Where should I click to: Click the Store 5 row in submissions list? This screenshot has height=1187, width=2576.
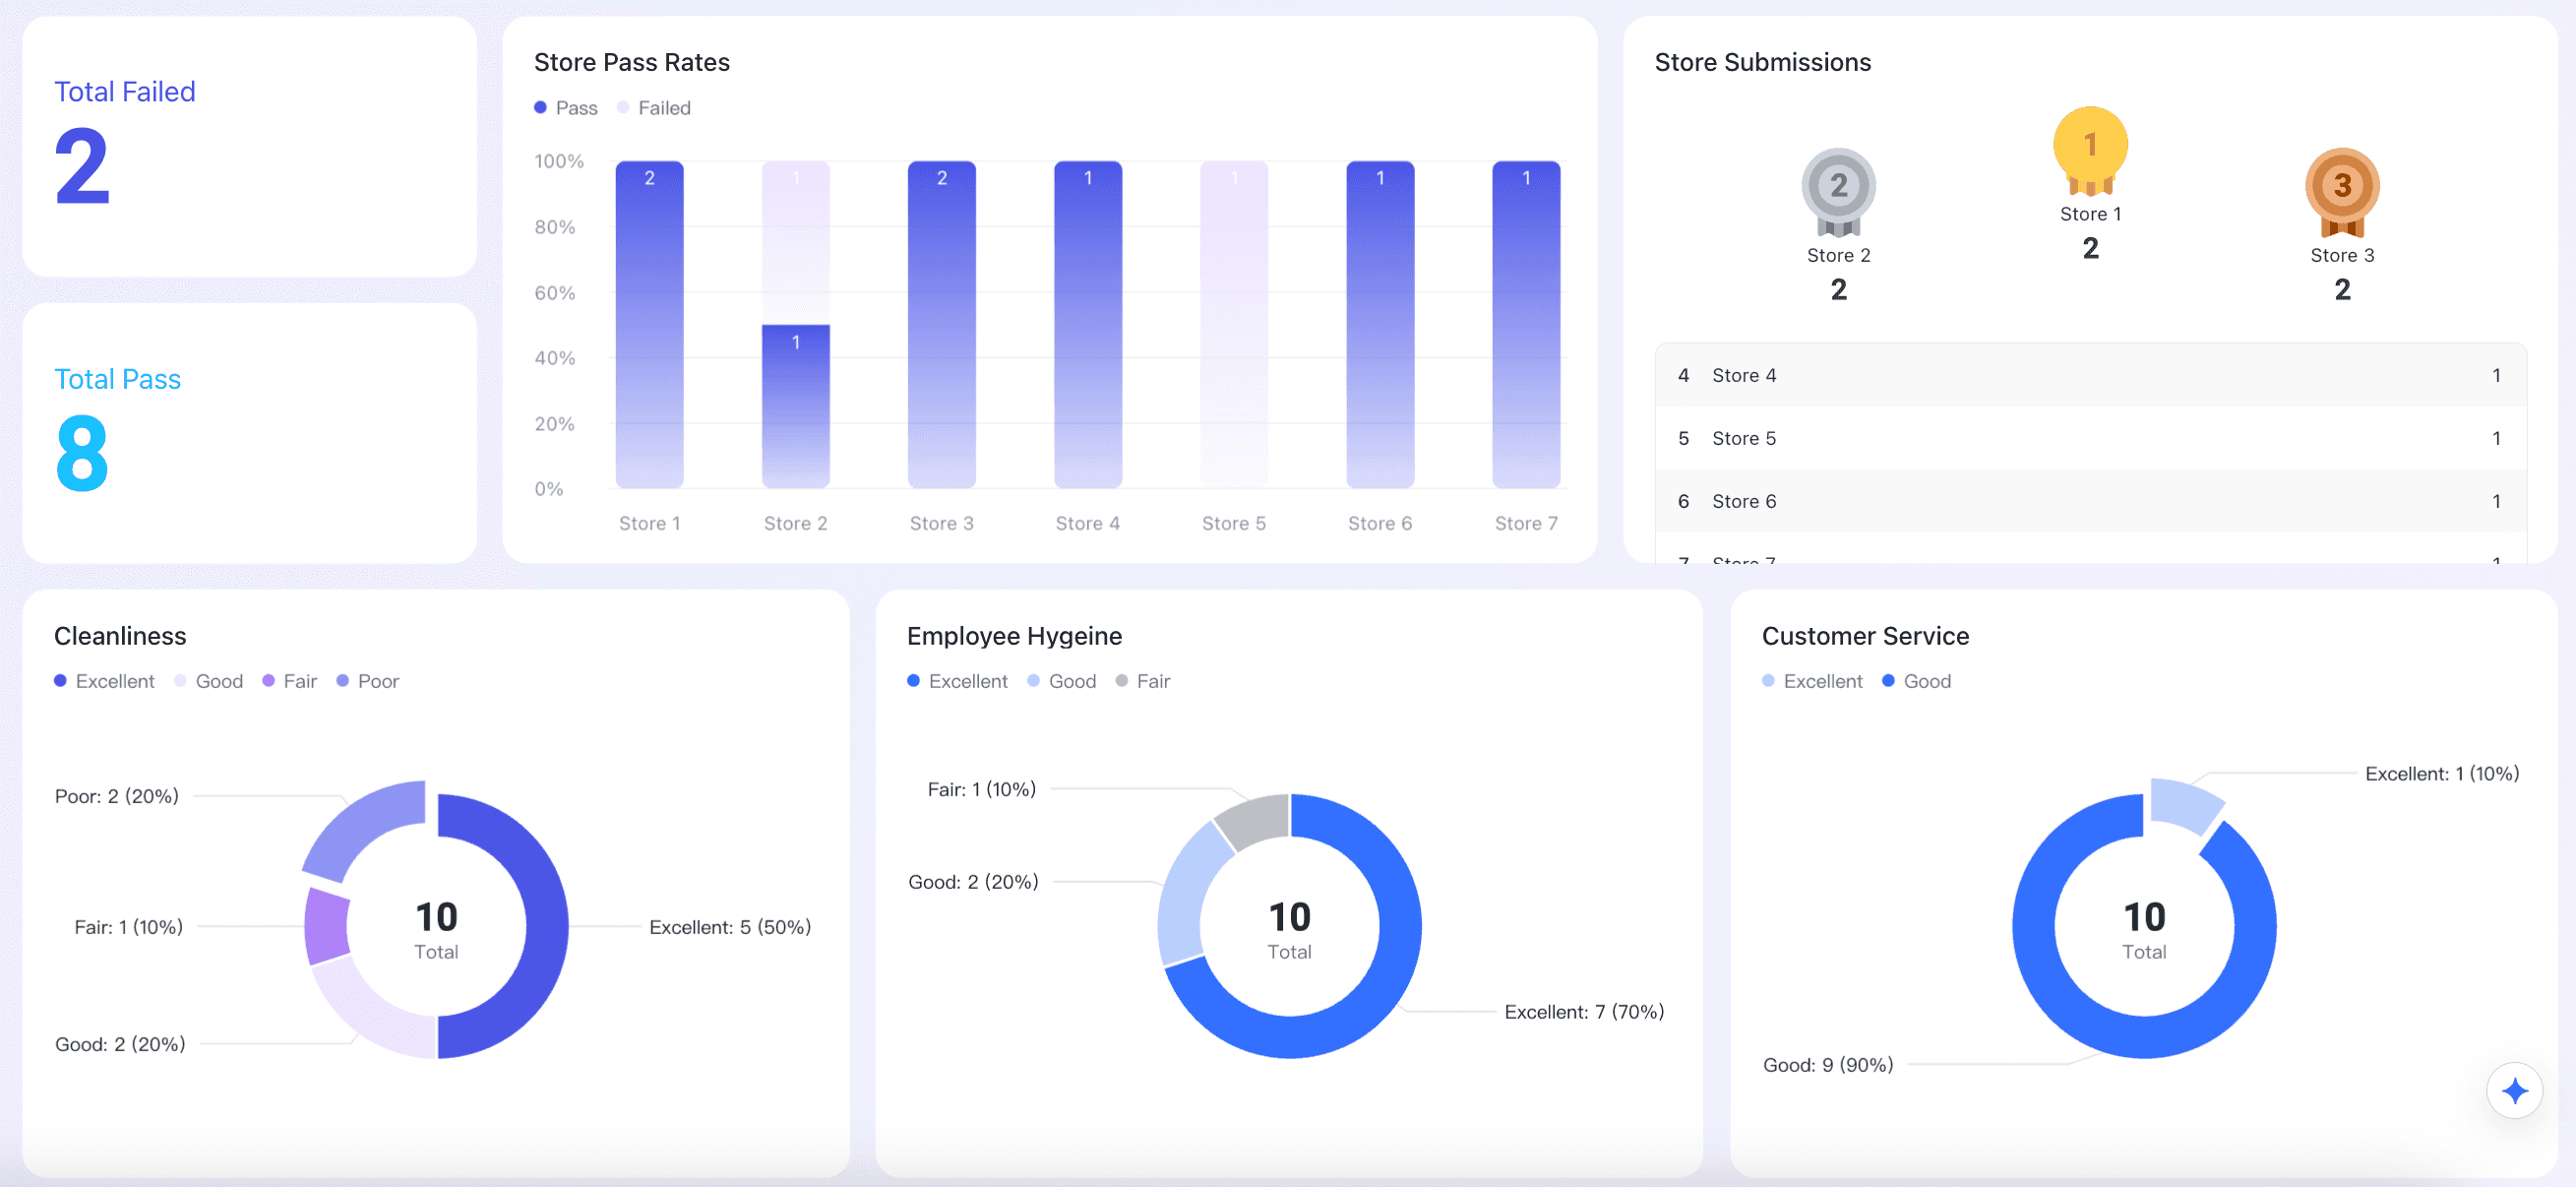coord(2090,438)
